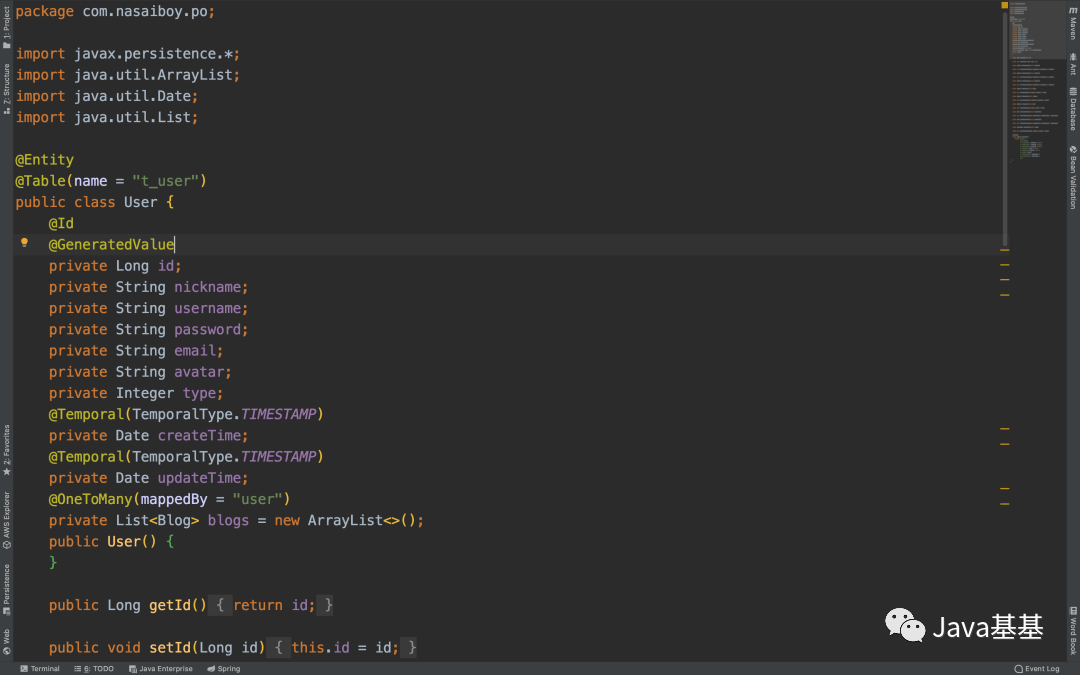The width and height of the screenshot is (1080, 675).
Task: Open the Word Book tool window
Action: [x=1072, y=630]
